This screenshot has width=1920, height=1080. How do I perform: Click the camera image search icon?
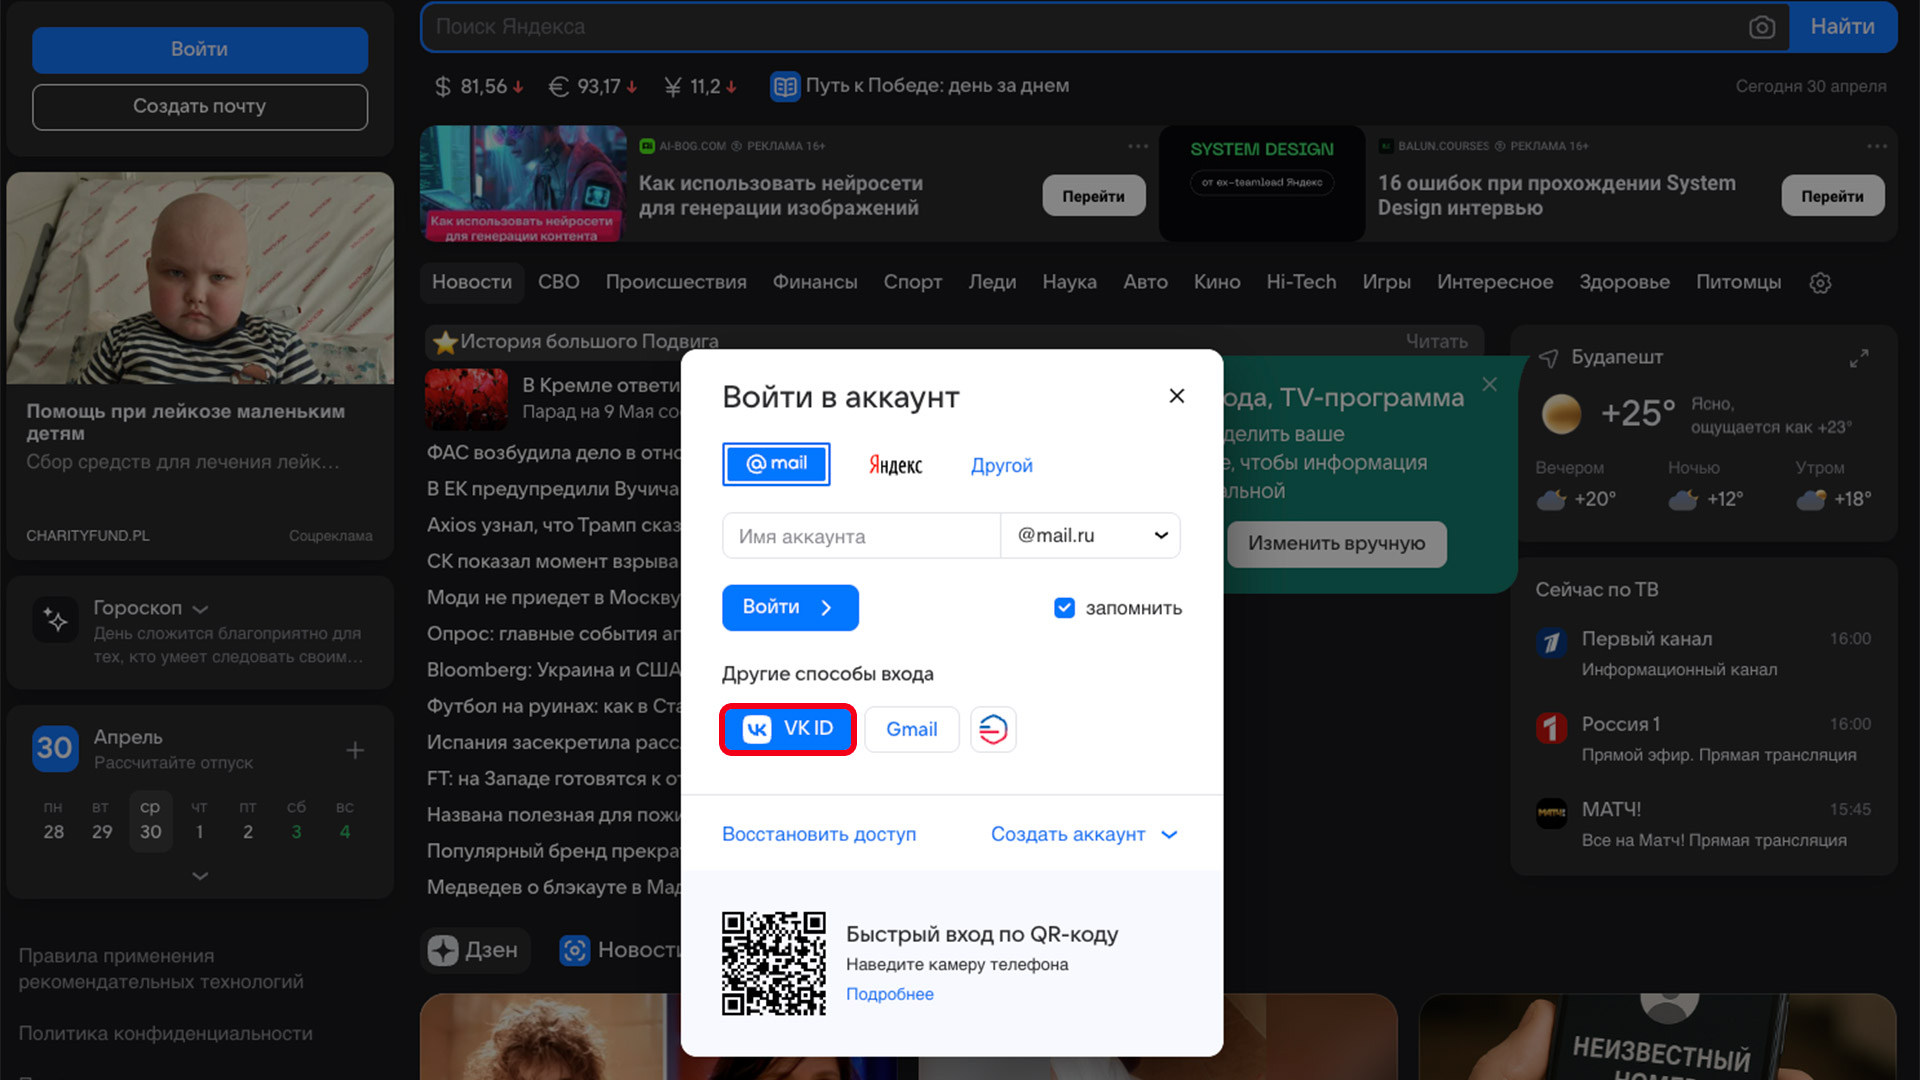click(1762, 27)
